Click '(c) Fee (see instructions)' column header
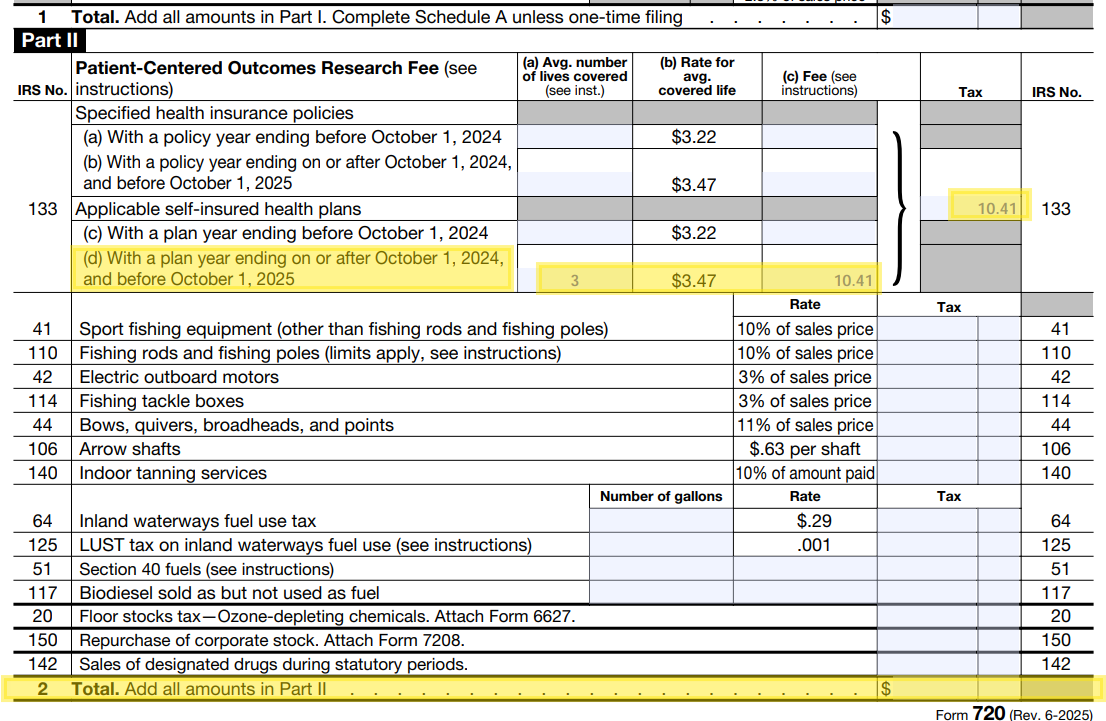Viewport: 1106px width, 721px height. click(820, 83)
